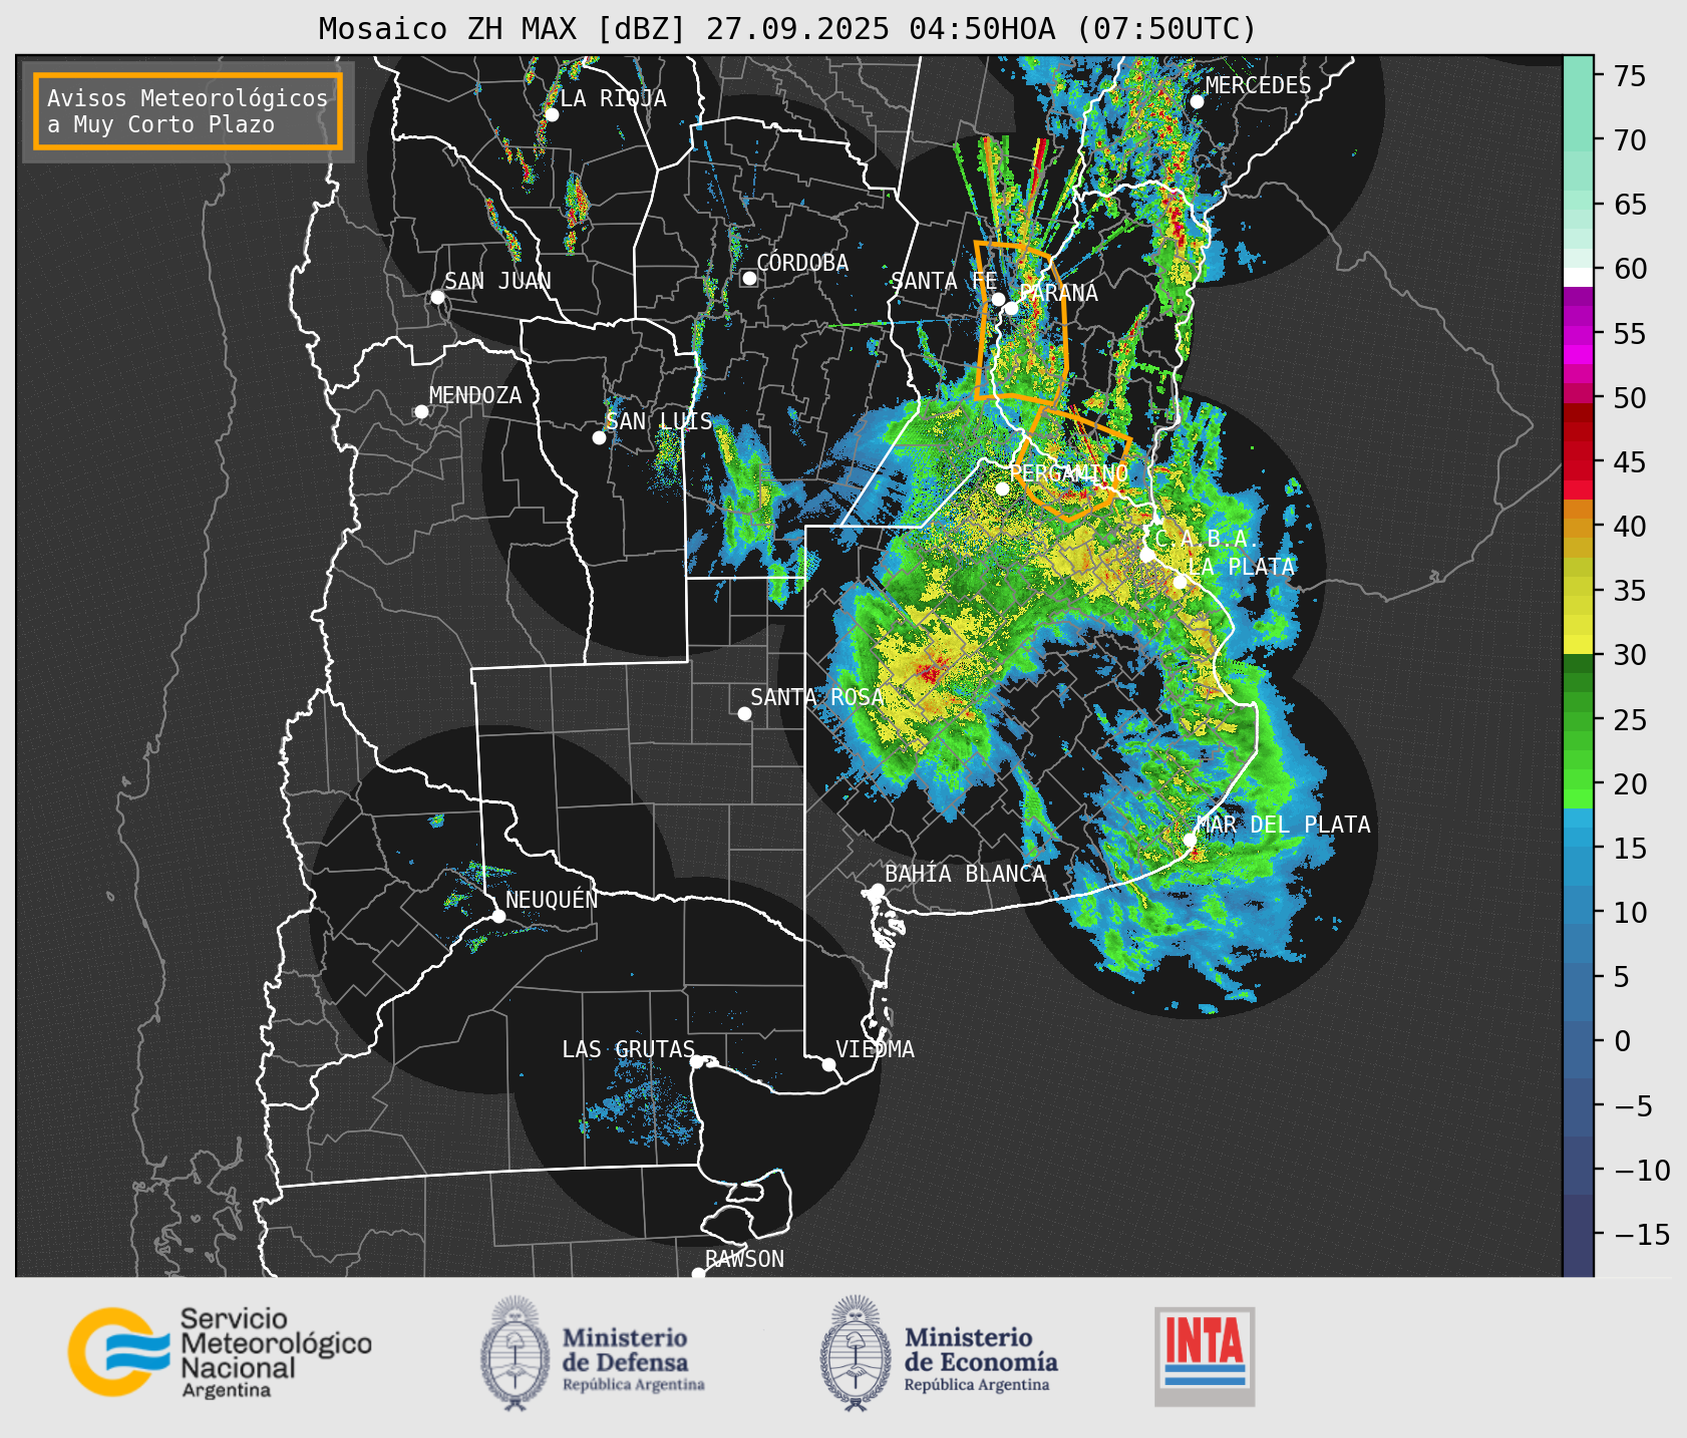Image resolution: width=1687 pixels, height=1438 pixels.
Task: Click the Servicio Meteorológico Nacional logo
Action: coord(219,1352)
